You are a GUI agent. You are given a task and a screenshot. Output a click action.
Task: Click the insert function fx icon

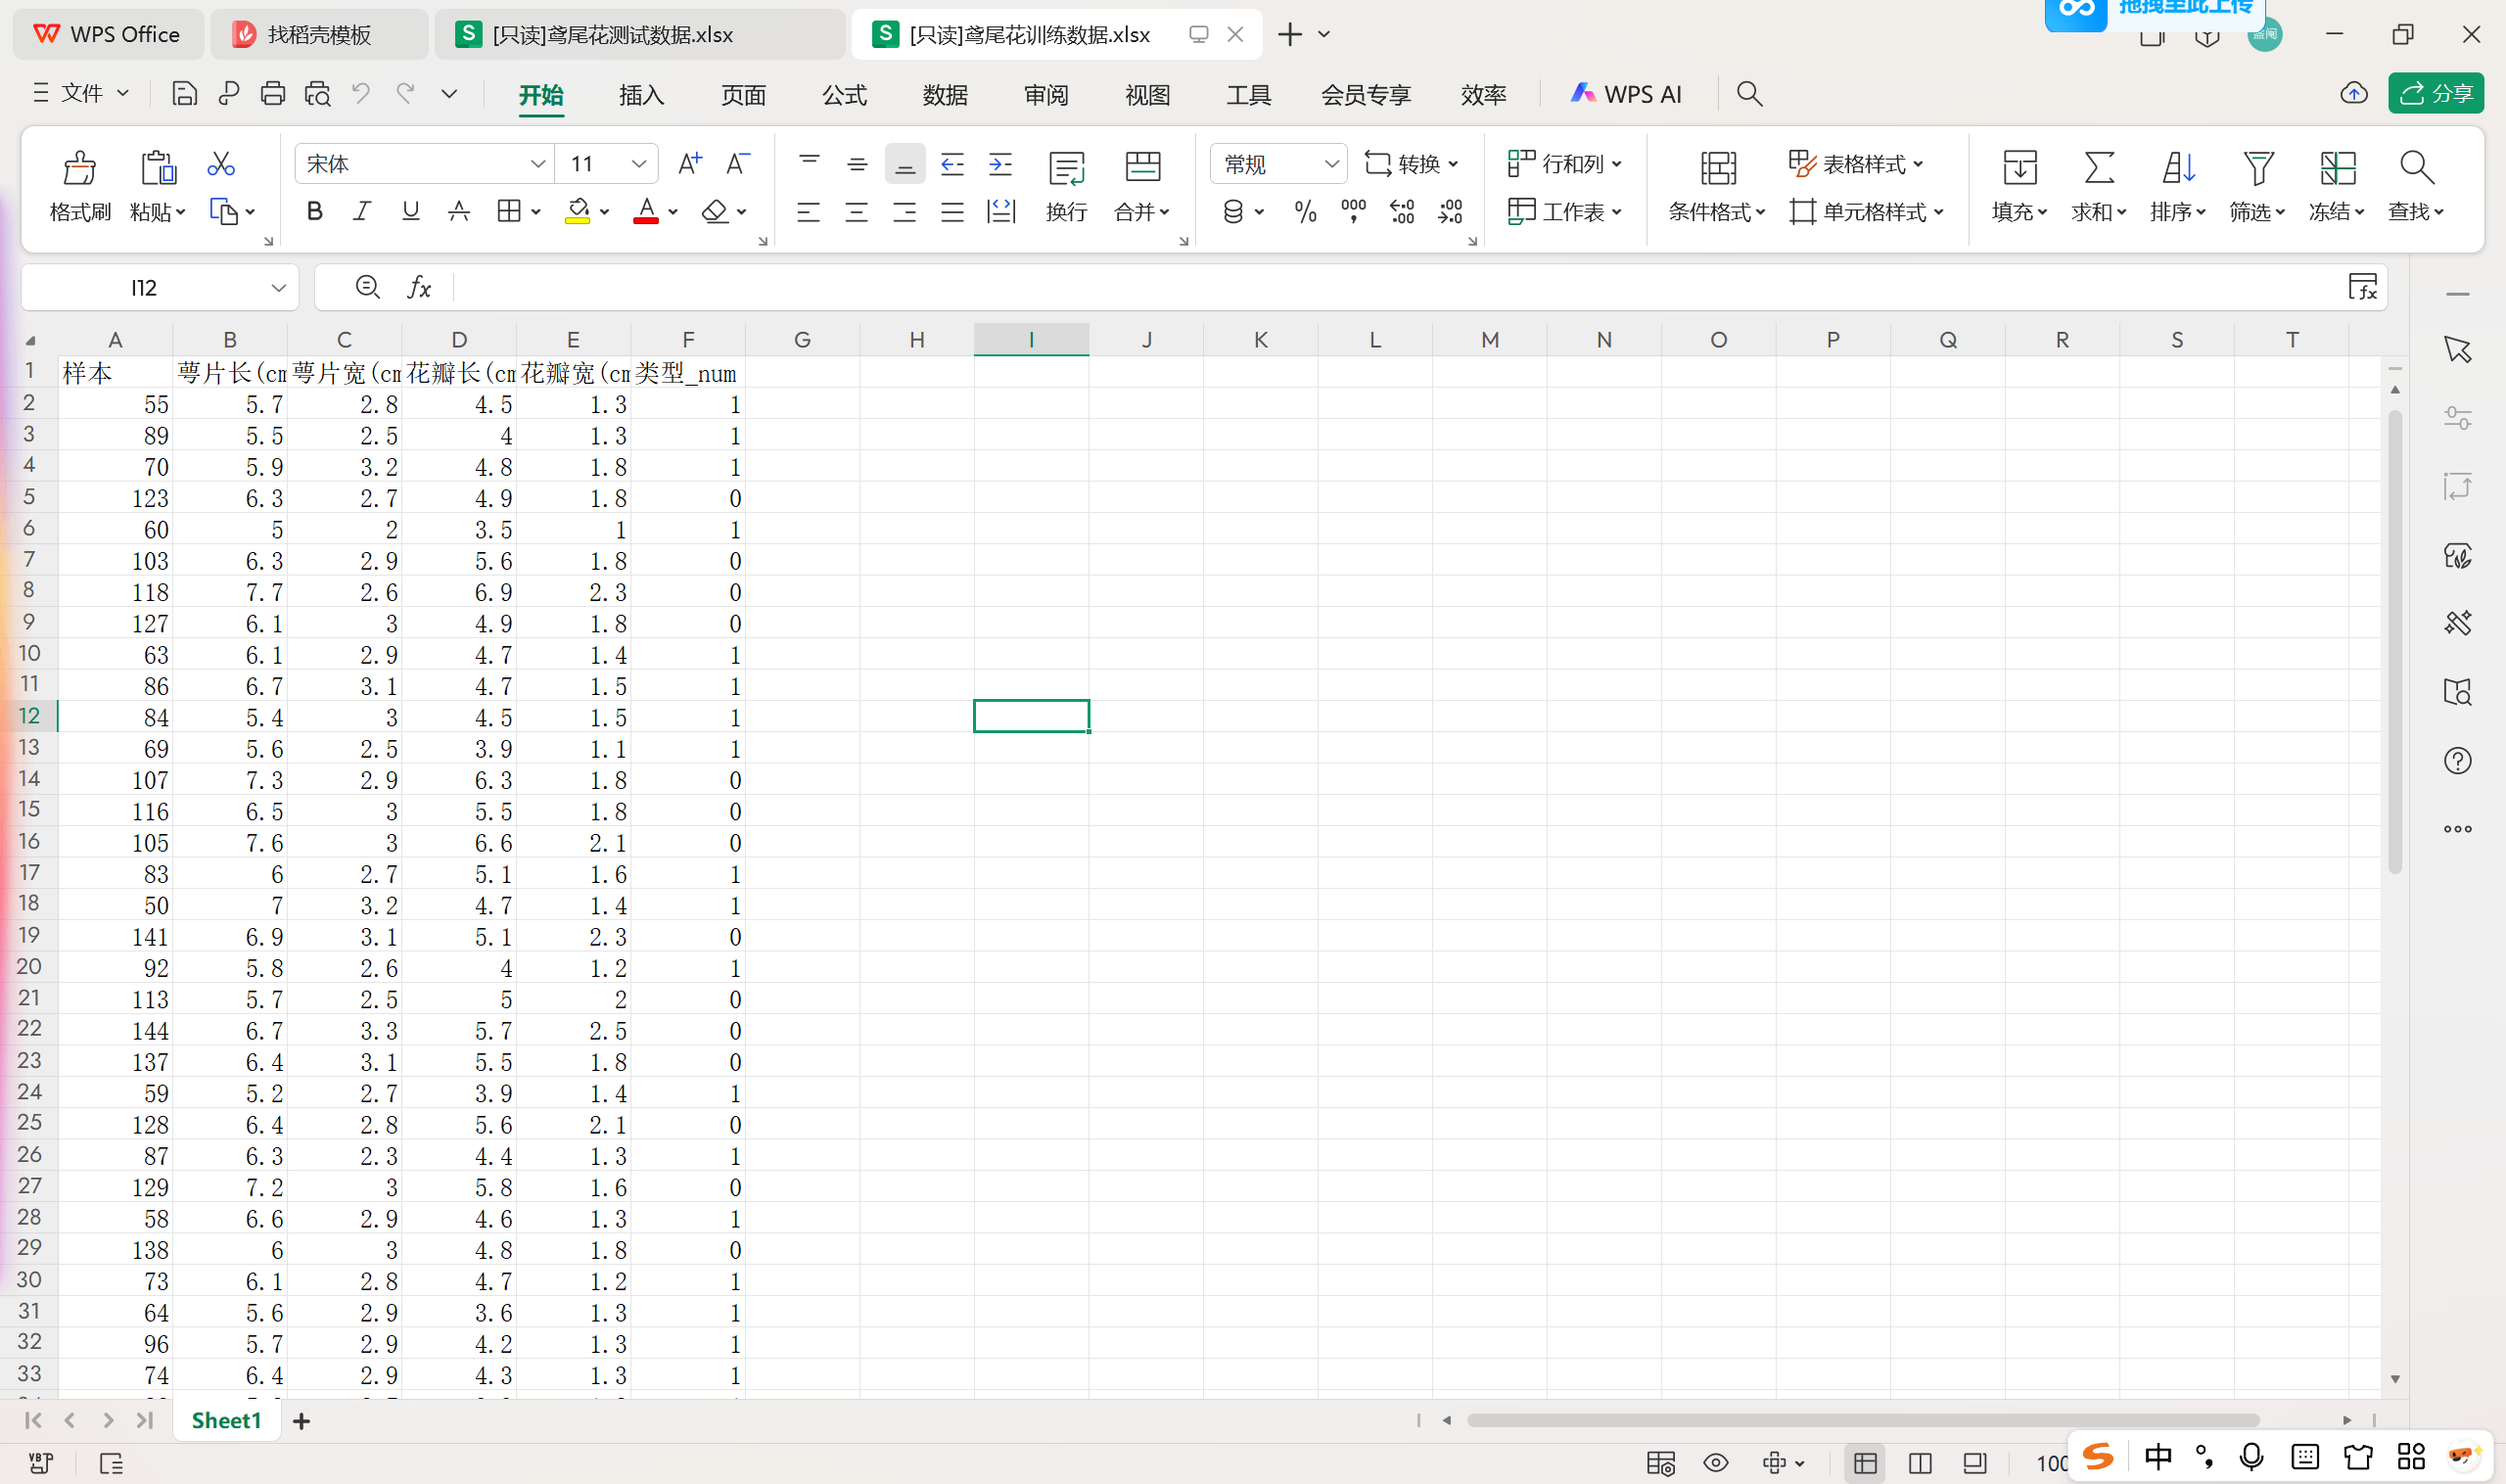[x=419, y=288]
